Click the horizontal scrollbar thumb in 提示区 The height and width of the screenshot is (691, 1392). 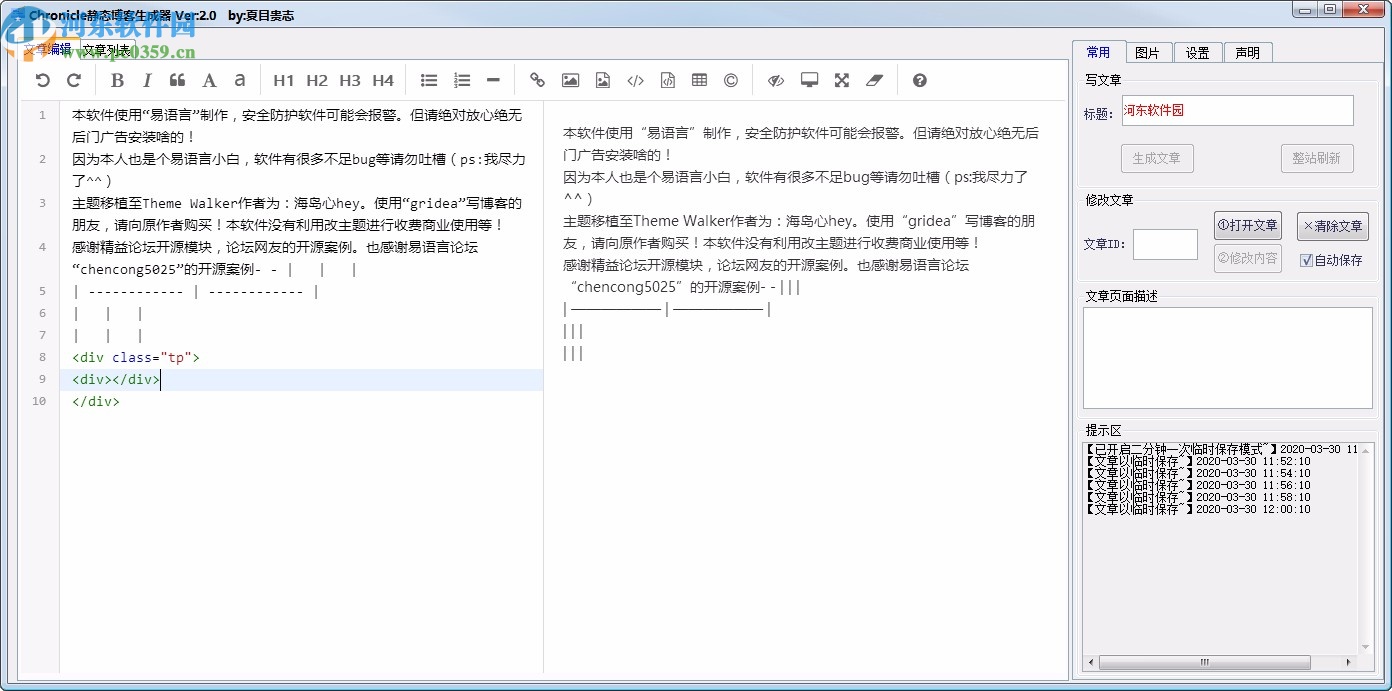point(1204,663)
